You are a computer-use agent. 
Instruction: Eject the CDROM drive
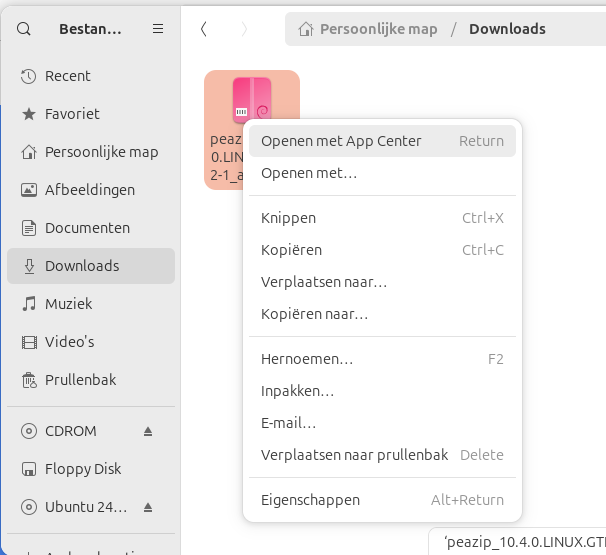(x=148, y=432)
